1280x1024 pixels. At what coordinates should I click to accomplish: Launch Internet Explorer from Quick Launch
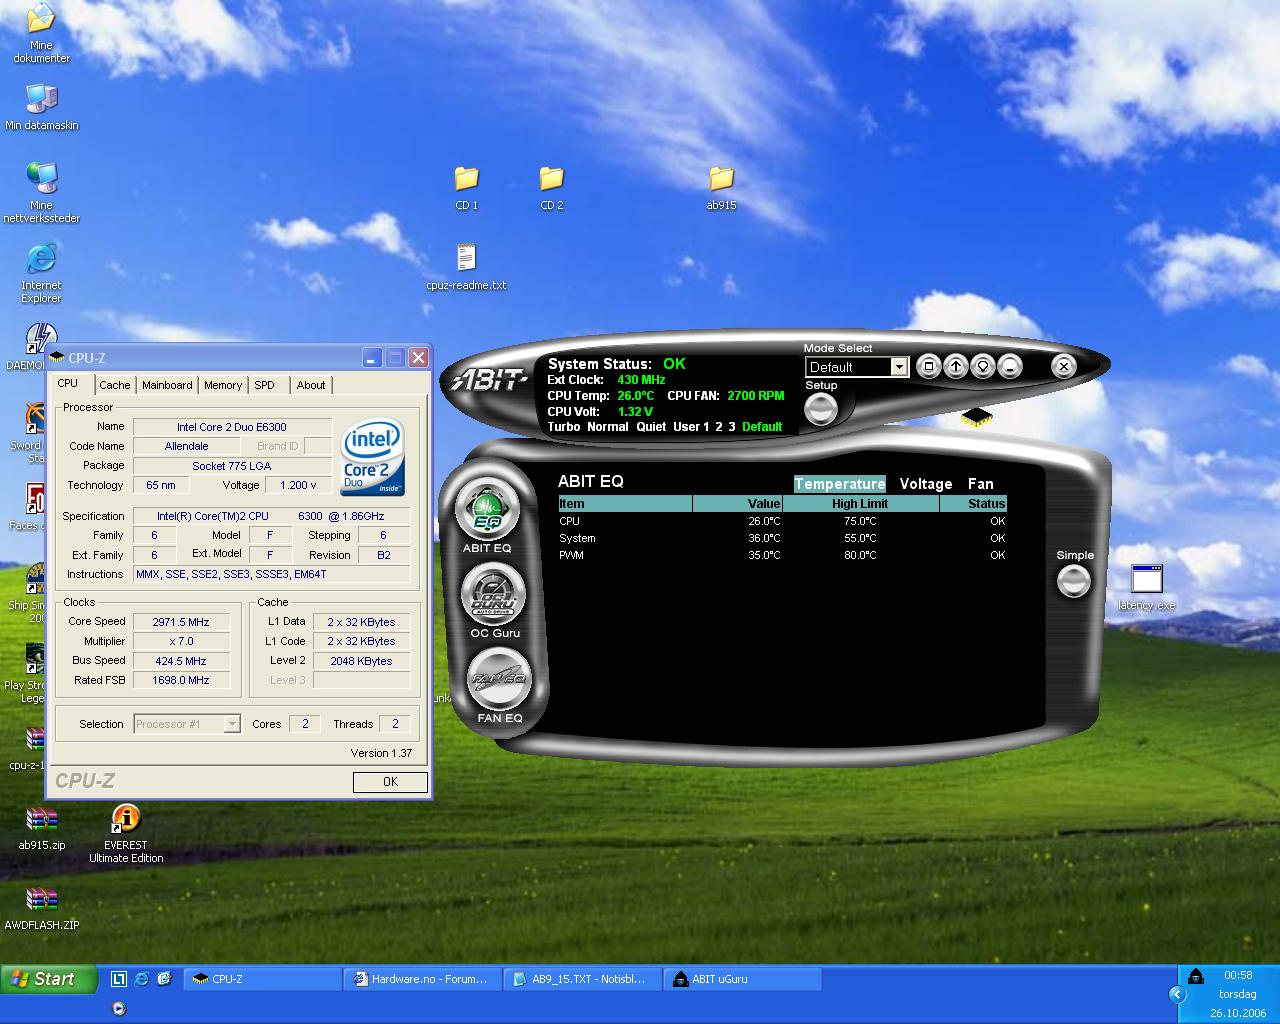(x=141, y=979)
